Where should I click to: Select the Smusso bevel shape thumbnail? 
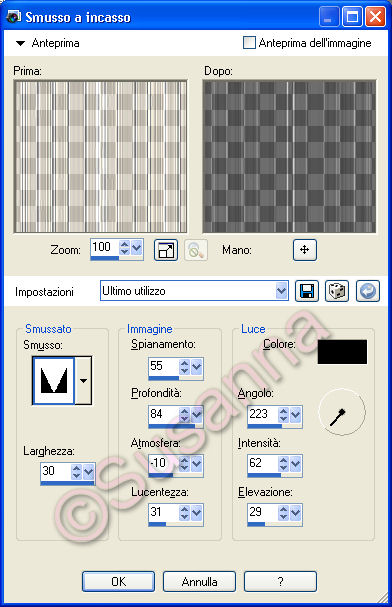click(53, 381)
